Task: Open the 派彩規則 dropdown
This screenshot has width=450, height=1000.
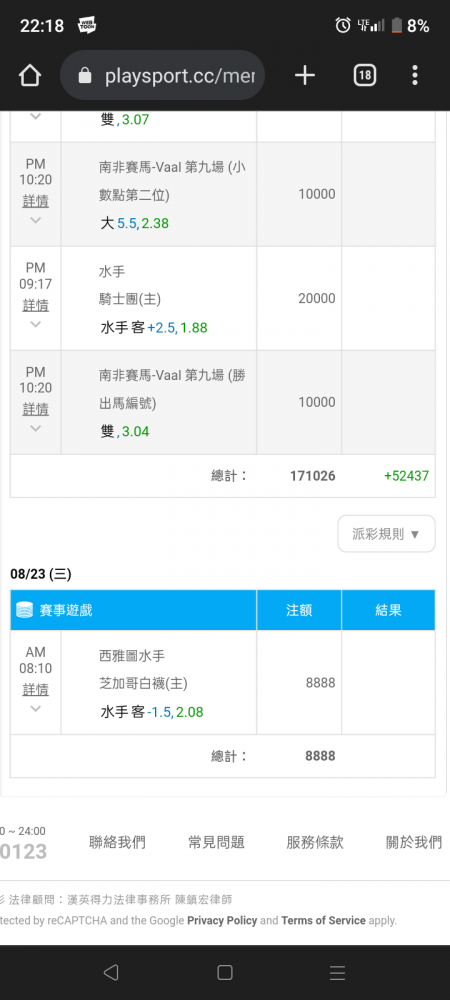Action: coord(386,534)
